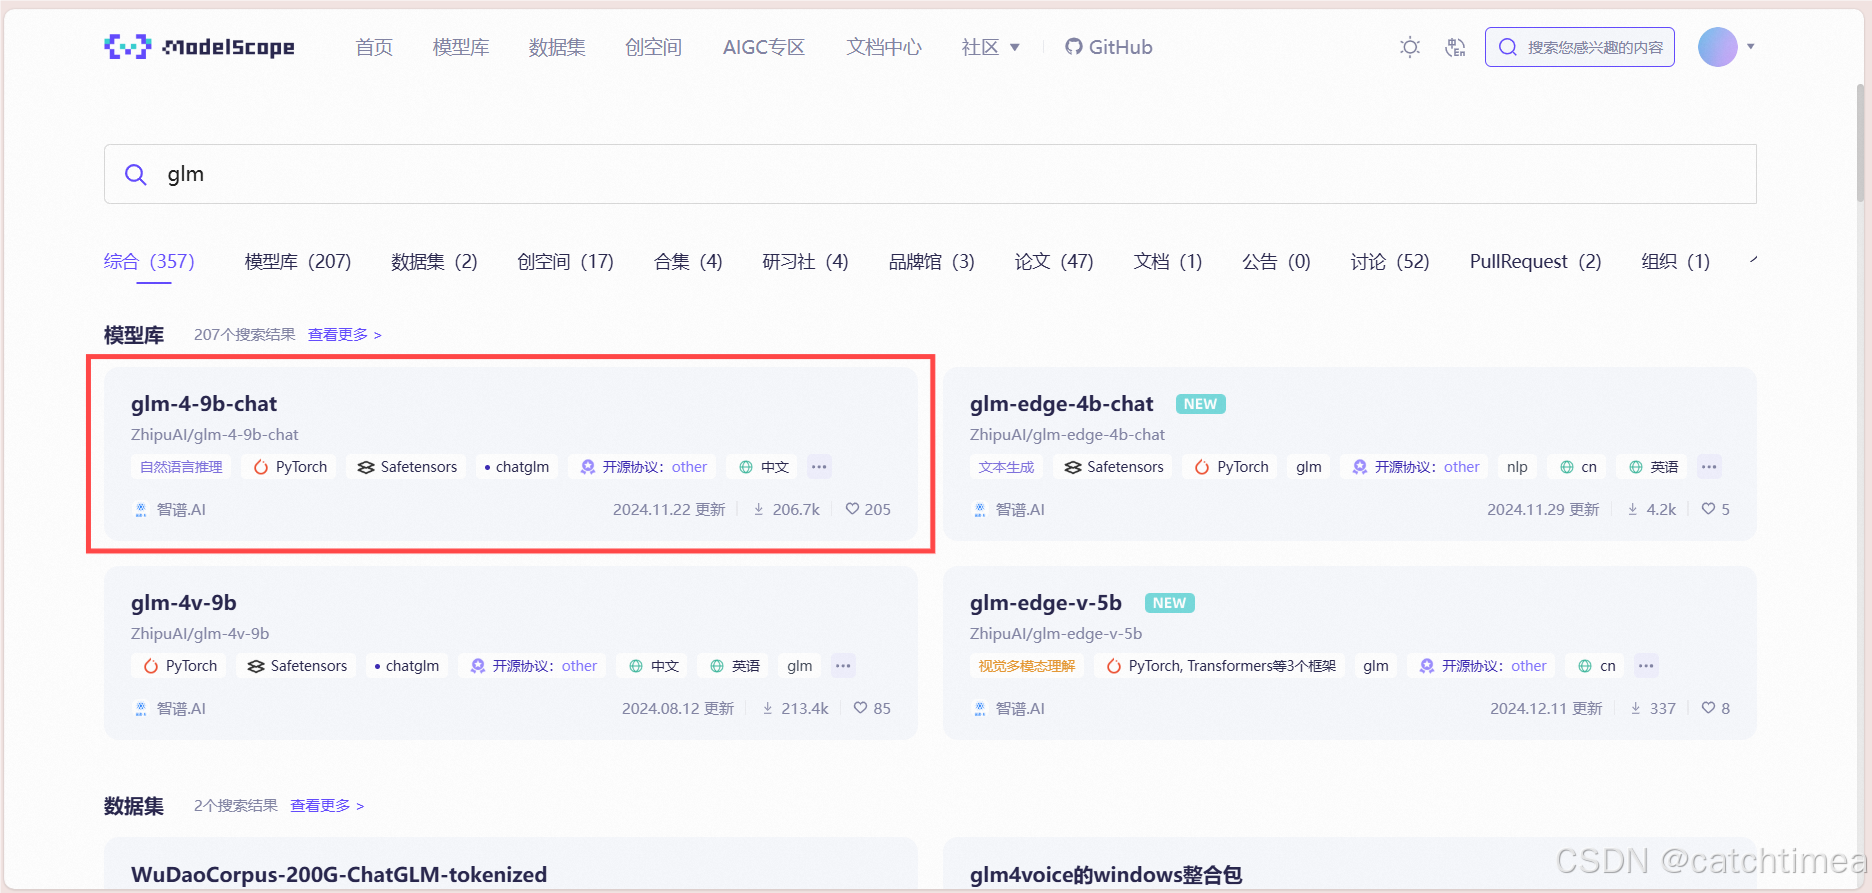
Task: Click the main search field containing glm
Action: tap(930, 174)
